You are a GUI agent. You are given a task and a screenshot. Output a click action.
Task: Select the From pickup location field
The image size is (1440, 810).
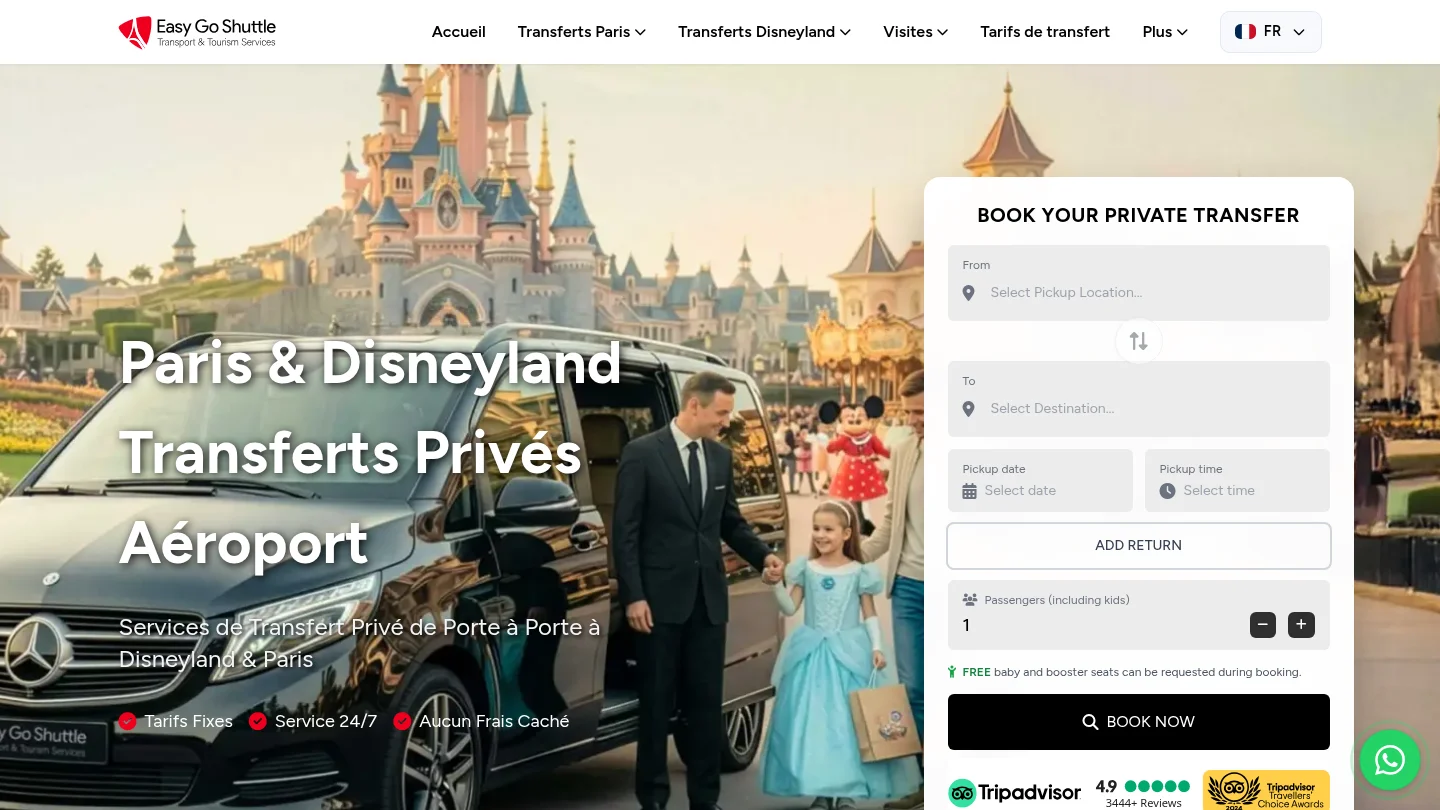click(x=1139, y=283)
